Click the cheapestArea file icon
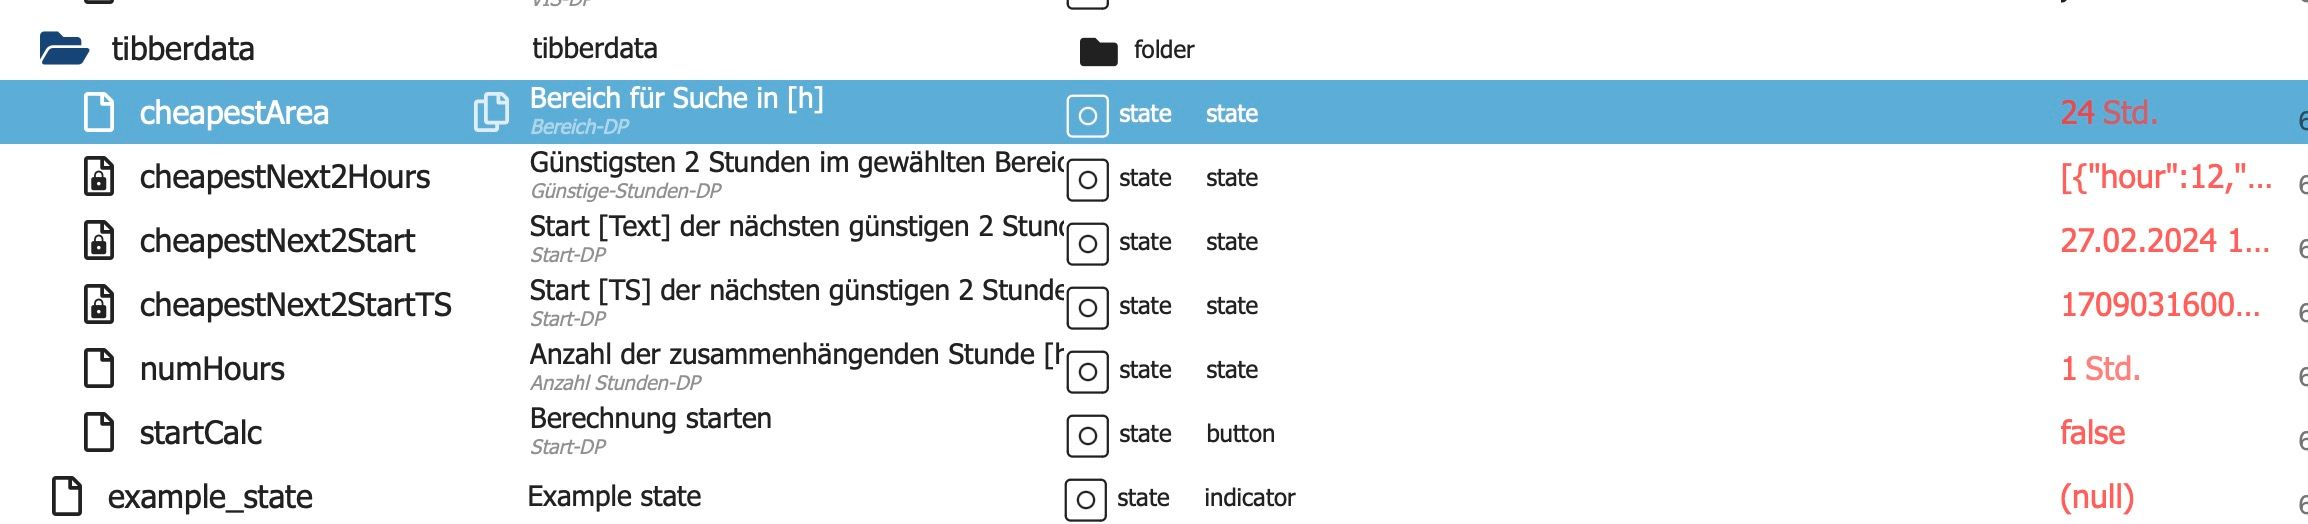This screenshot has width=2308, height=524. click(99, 112)
